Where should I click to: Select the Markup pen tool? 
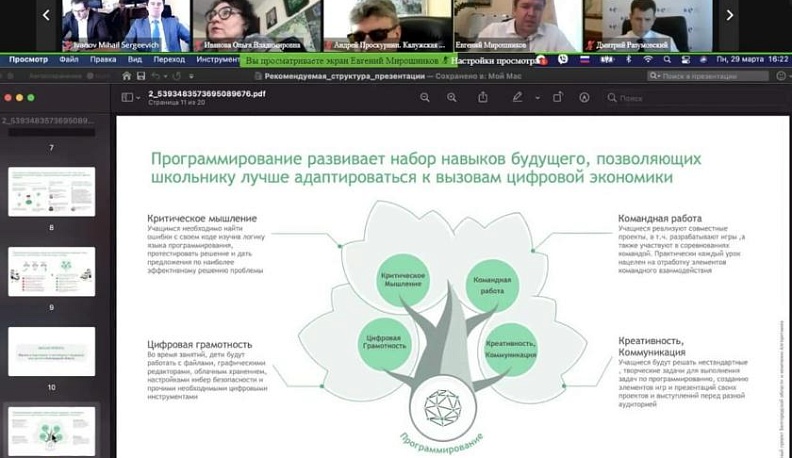[x=517, y=97]
